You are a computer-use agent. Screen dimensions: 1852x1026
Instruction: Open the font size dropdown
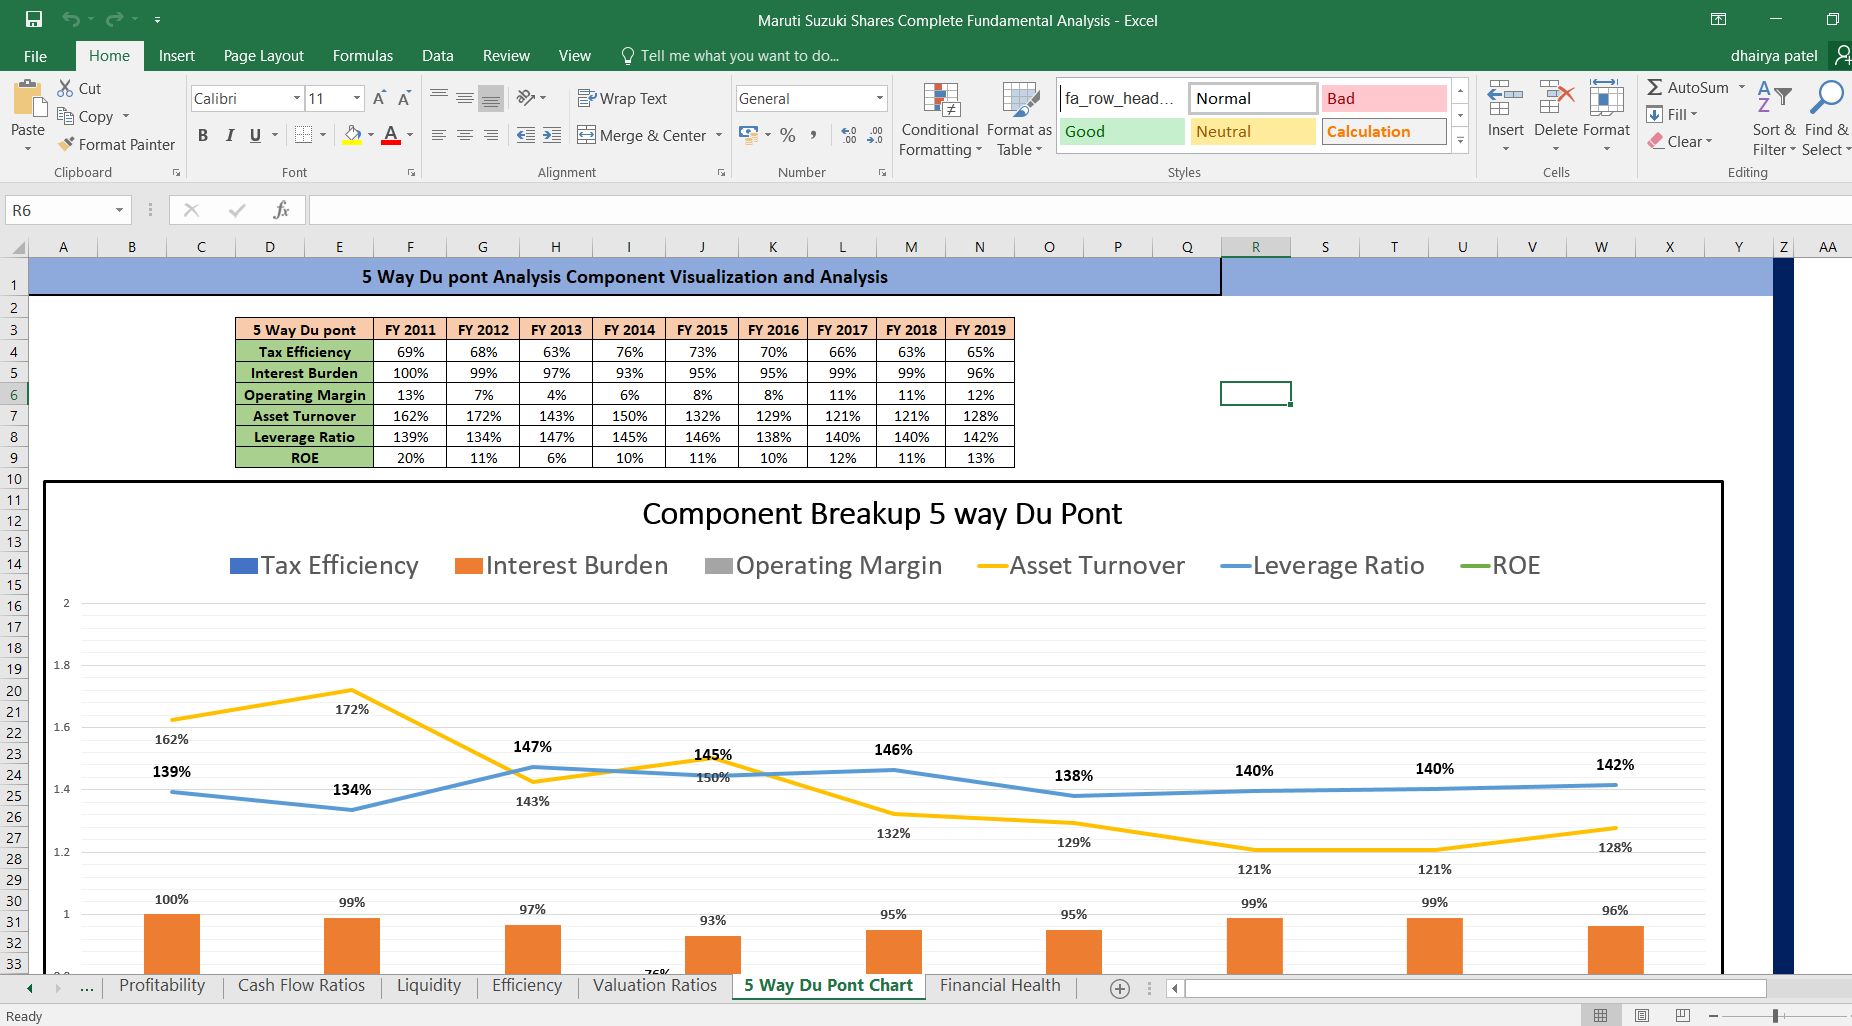[357, 98]
